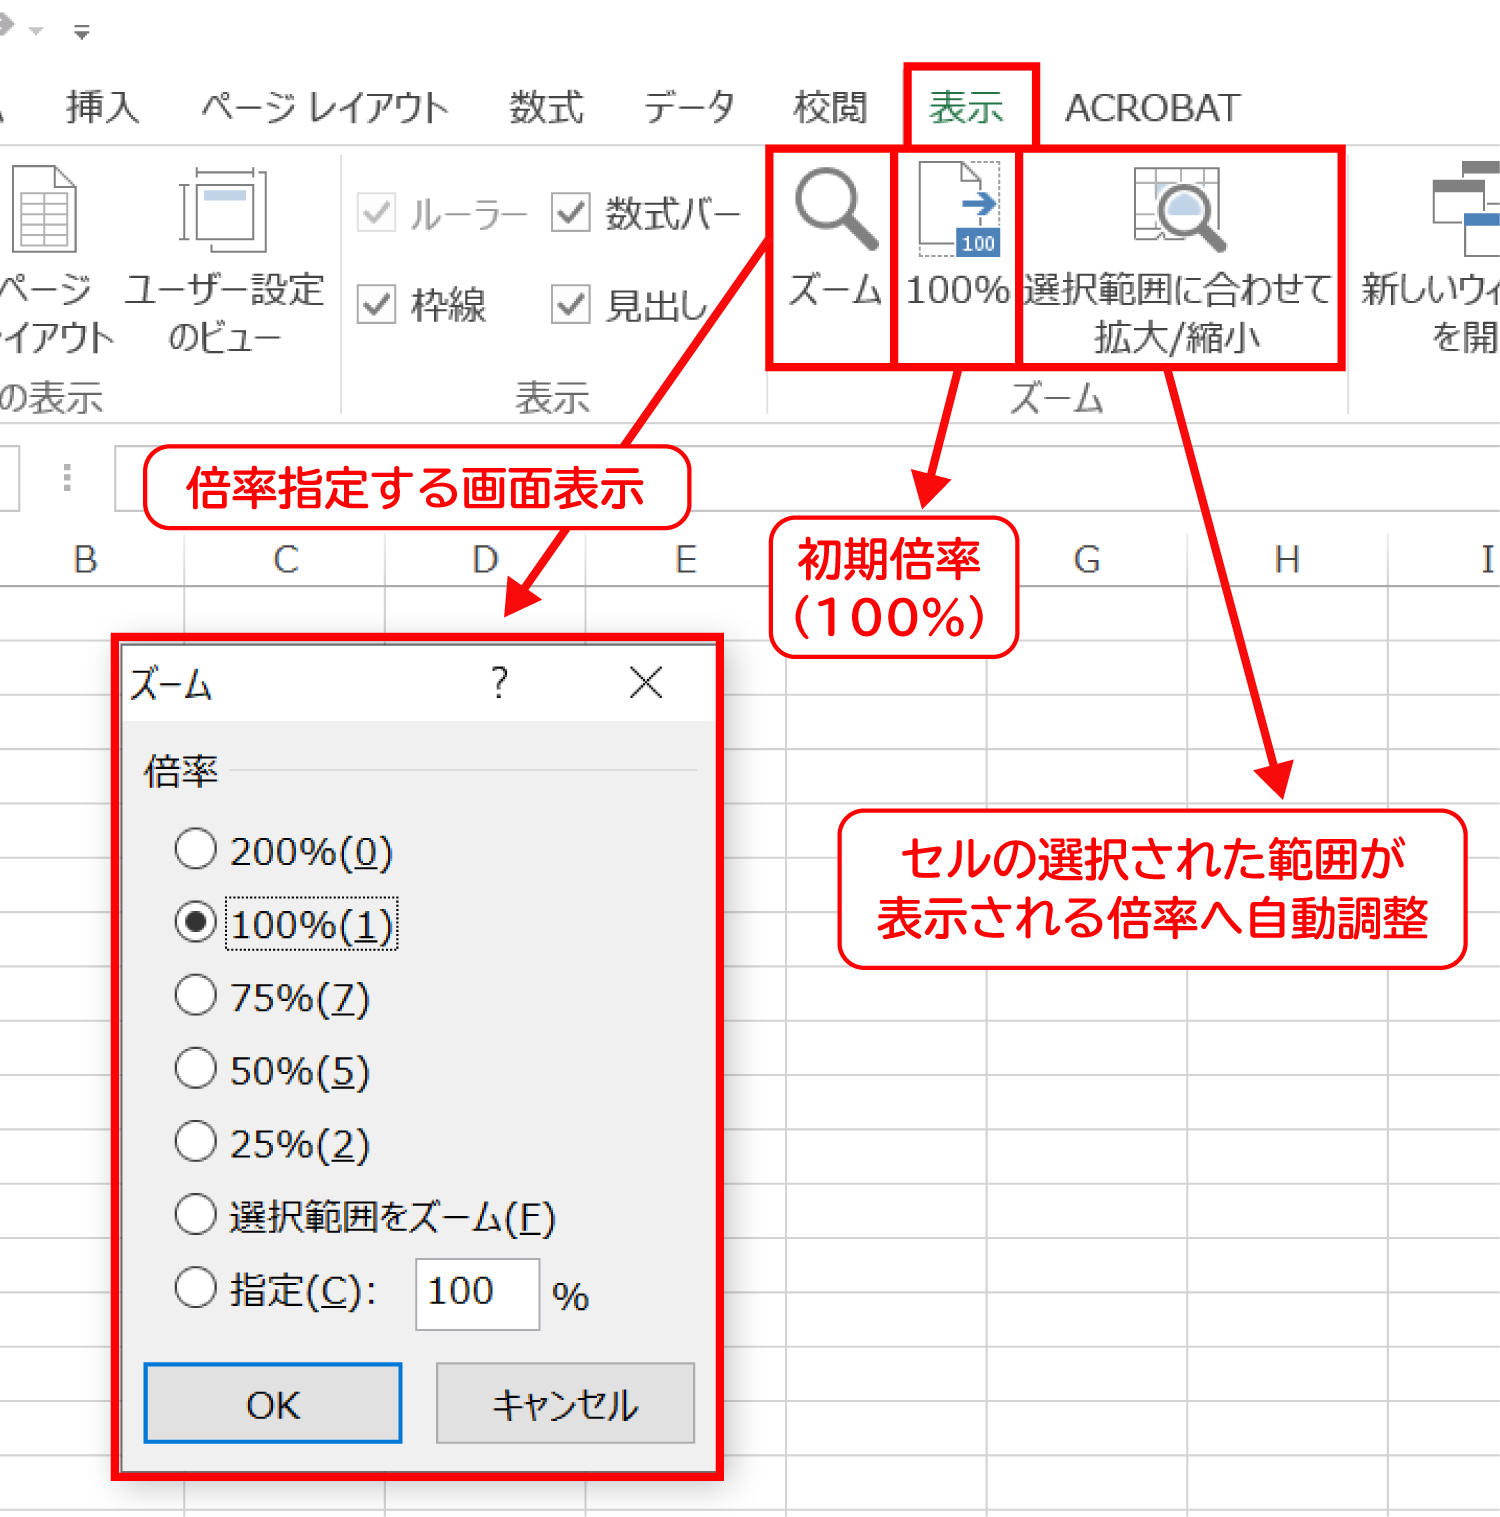
Task: Open the Custom Views (ユーザー設定のビュー) icon
Action: pyautogui.click(x=223, y=211)
